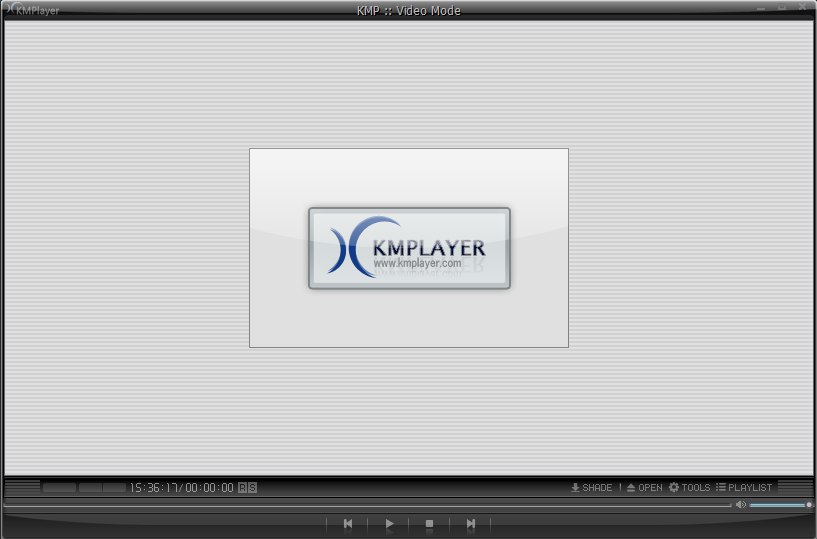
Task: Click the KMP :: Video Mode title
Action: pyautogui.click(x=408, y=10)
